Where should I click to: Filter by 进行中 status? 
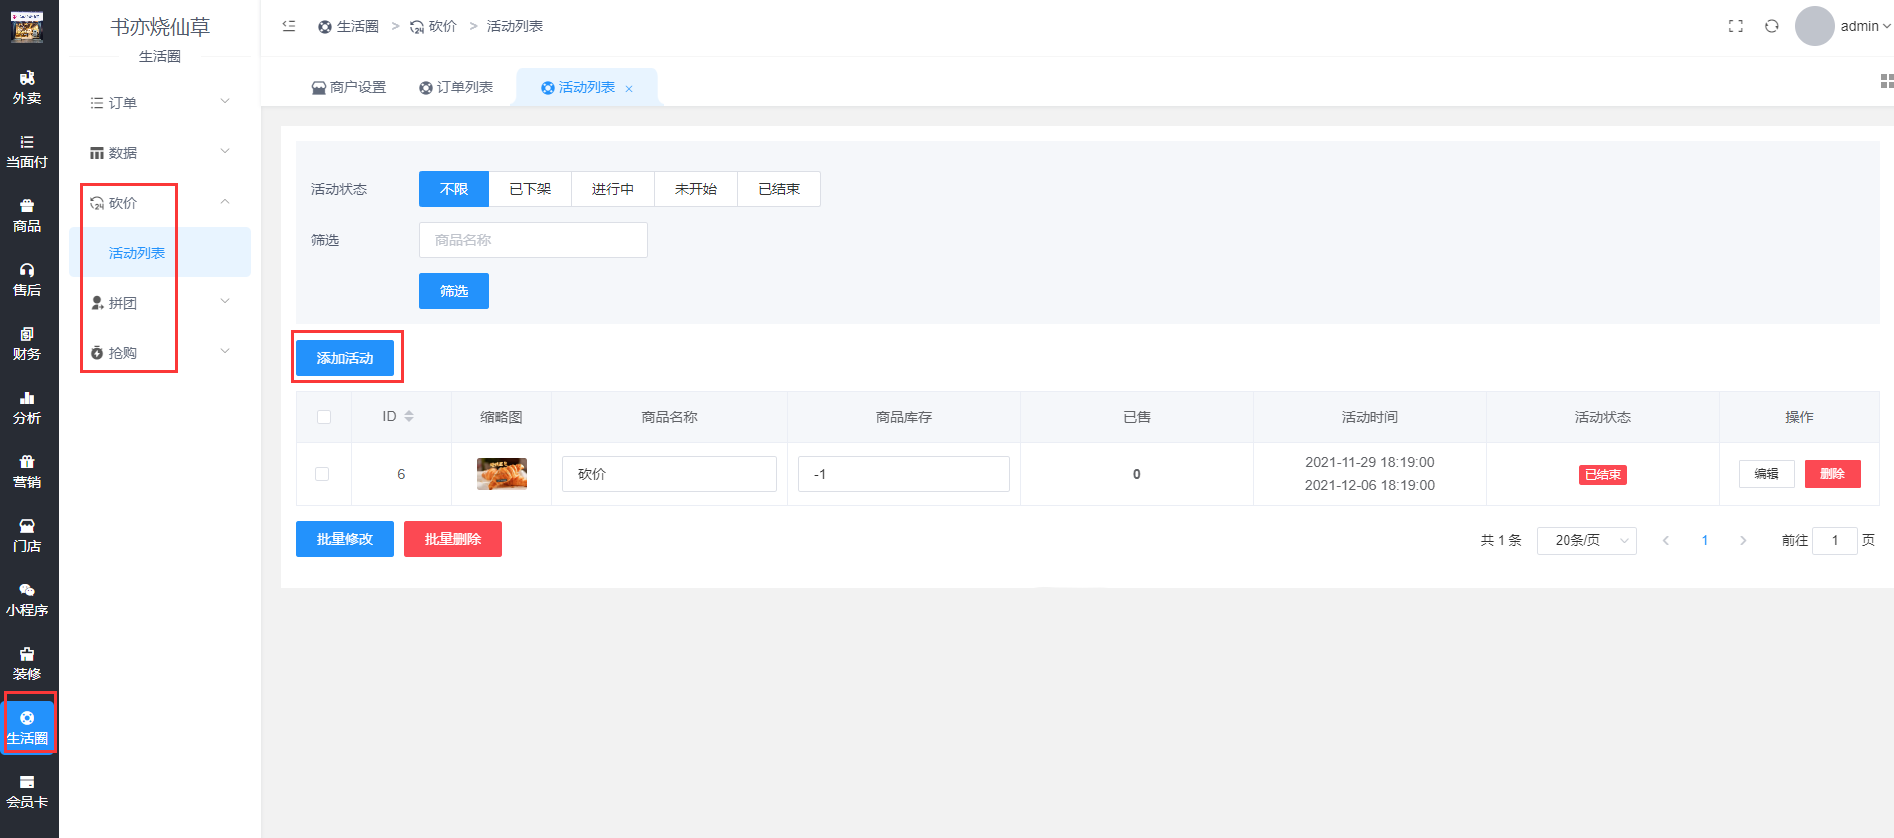click(613, 189)
